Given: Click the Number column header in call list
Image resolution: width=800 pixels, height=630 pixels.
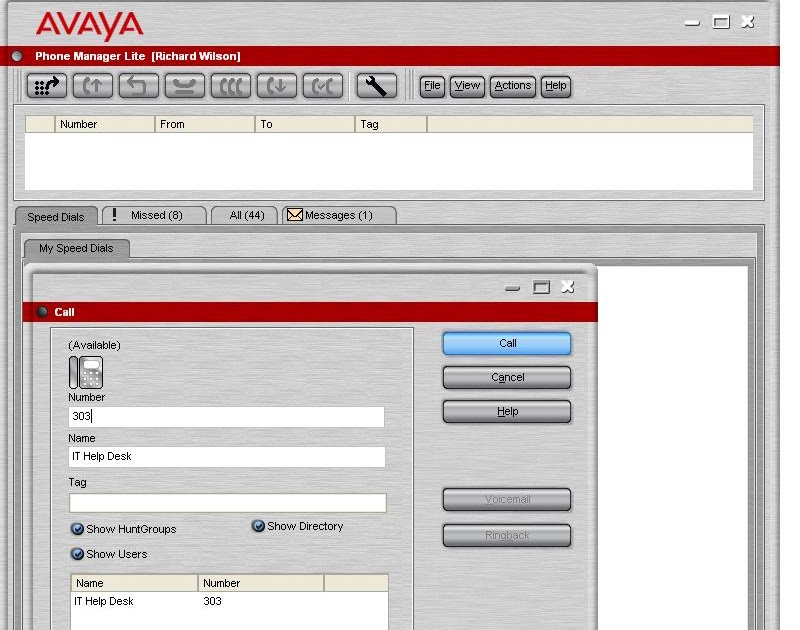Looking at the screenshot, I should coord(105,124).
